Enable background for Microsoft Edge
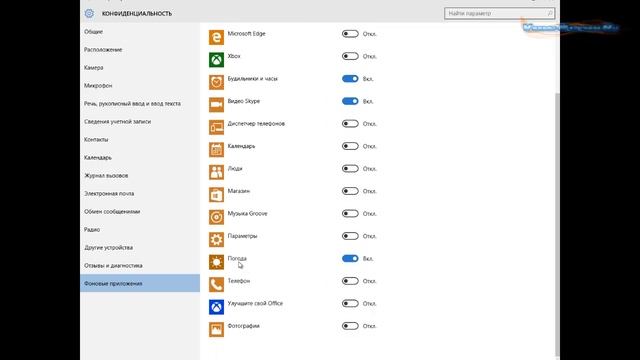 pyautogui.click(x=350, y=34)
